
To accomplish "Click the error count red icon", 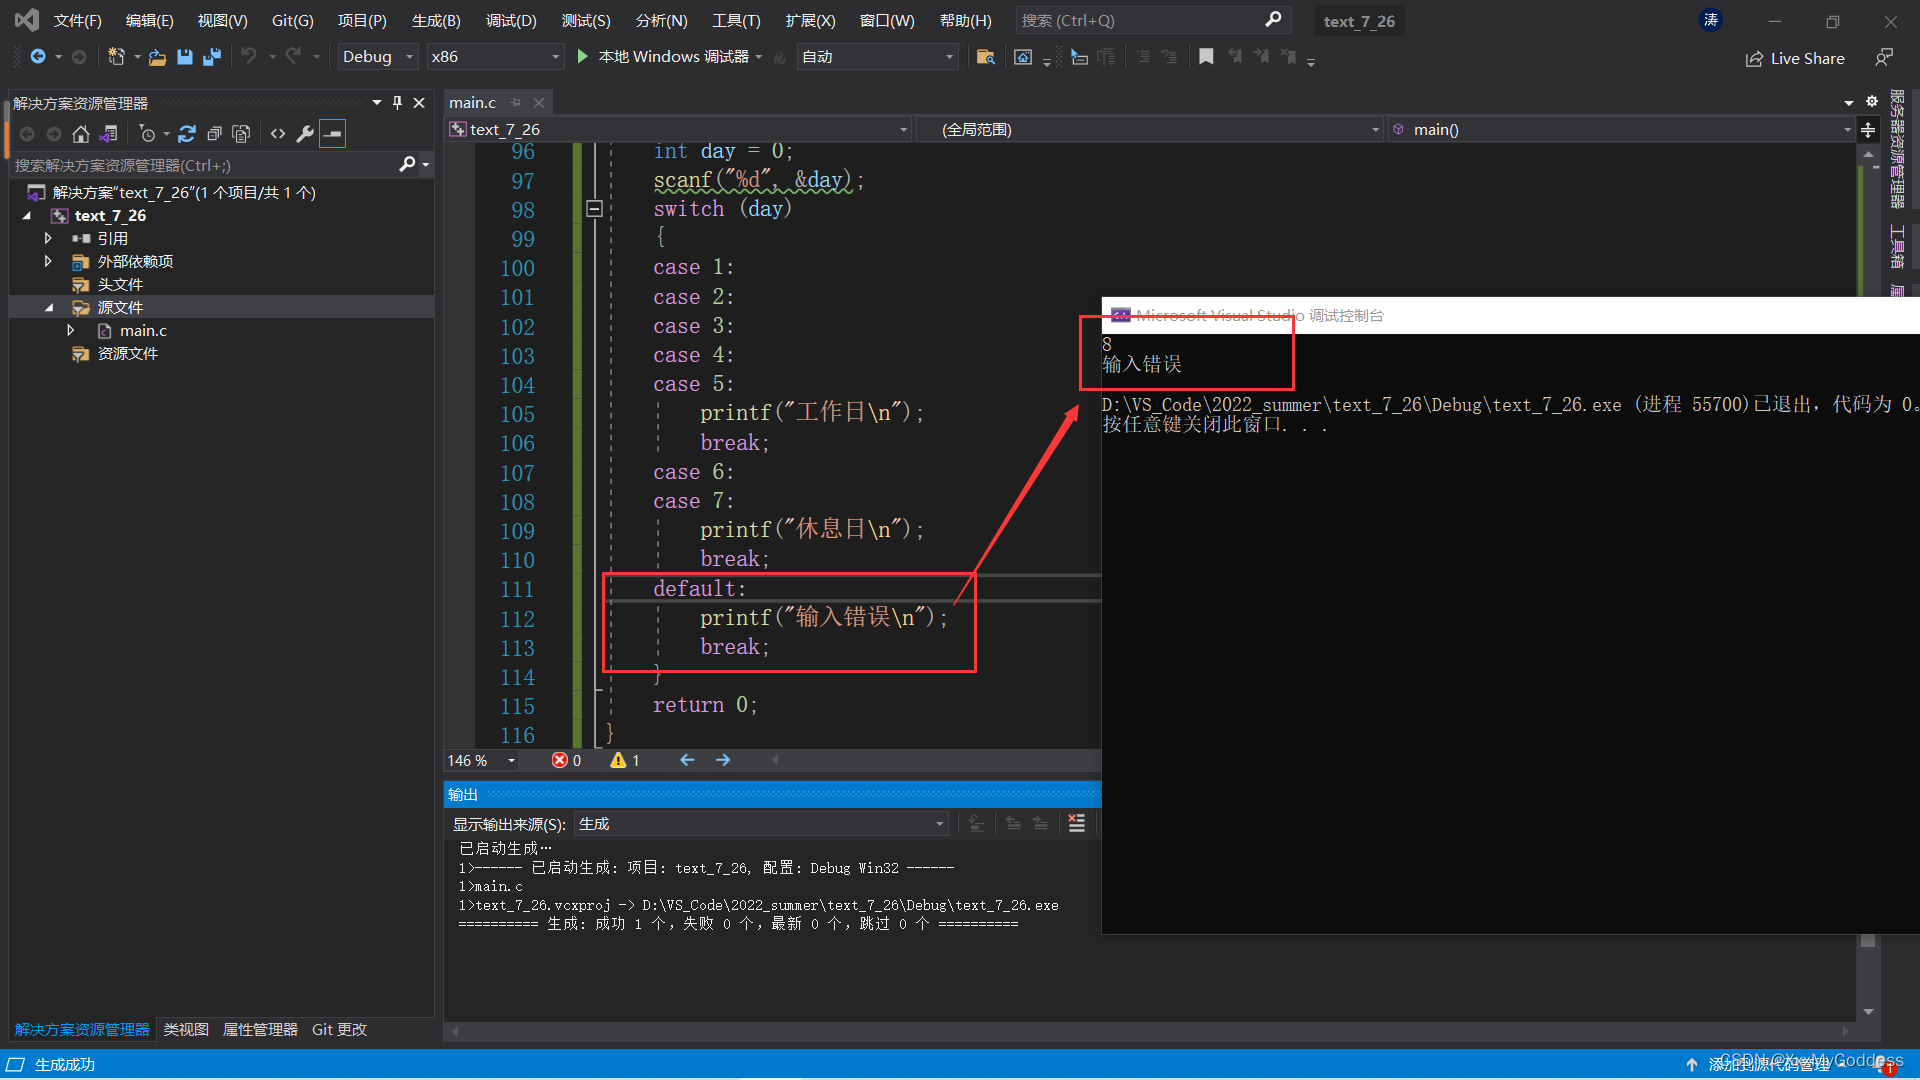I will tap(559, 761).
